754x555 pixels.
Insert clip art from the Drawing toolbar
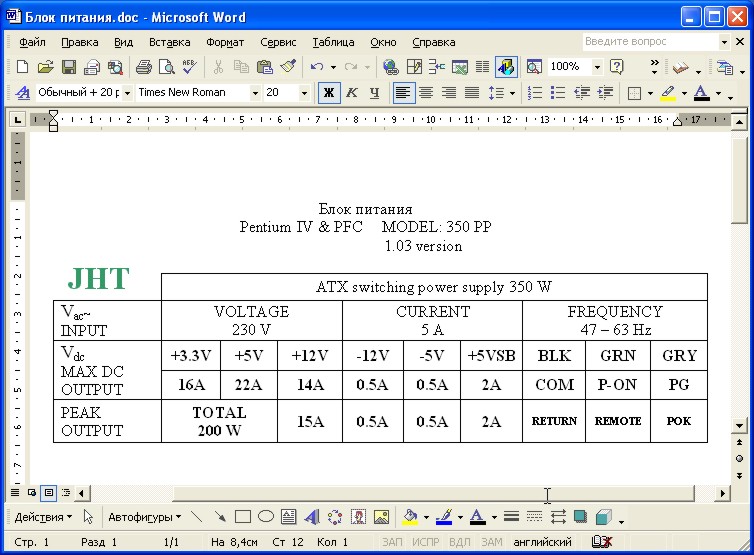[x=358, y=517]
